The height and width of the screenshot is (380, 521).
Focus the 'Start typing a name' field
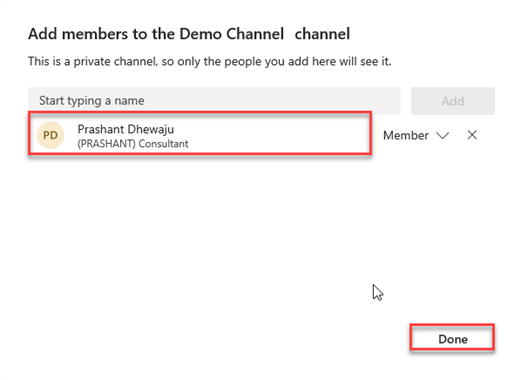click(214, 101)
